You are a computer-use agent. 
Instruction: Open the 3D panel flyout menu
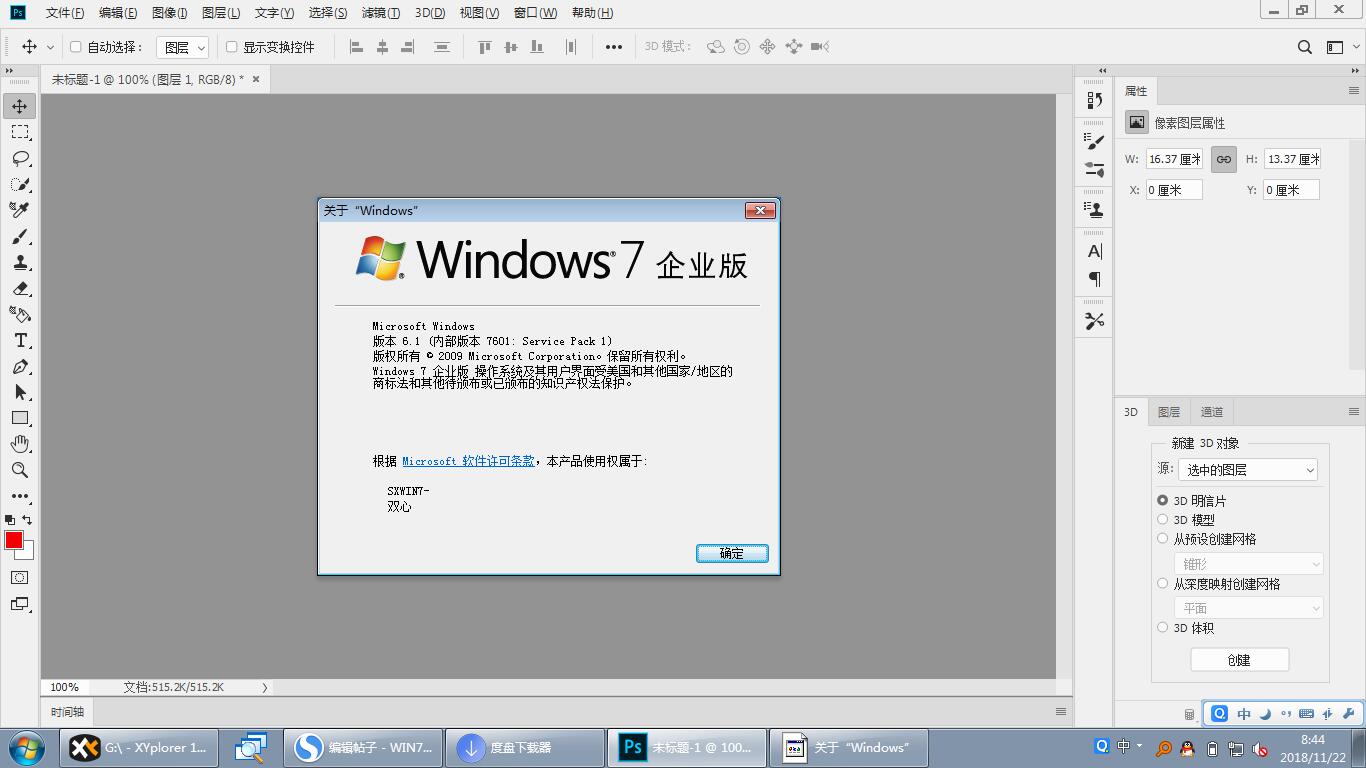(1354, 411)
